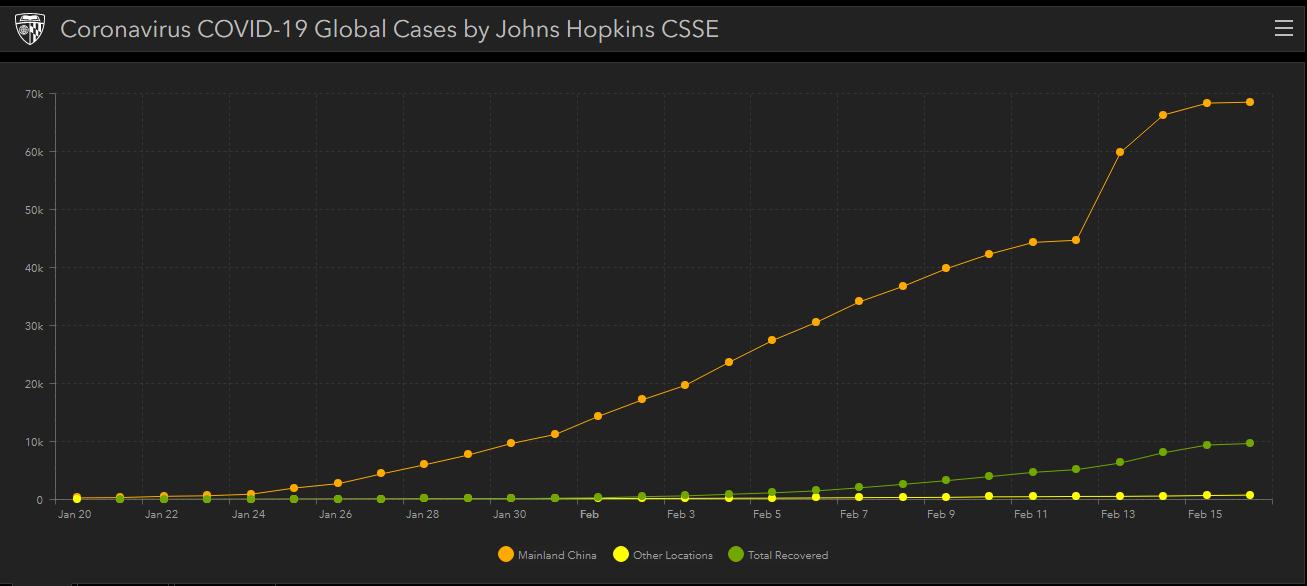Click the 50k label on the y-axis
The image size is (1307, 586).
[34, 210]
